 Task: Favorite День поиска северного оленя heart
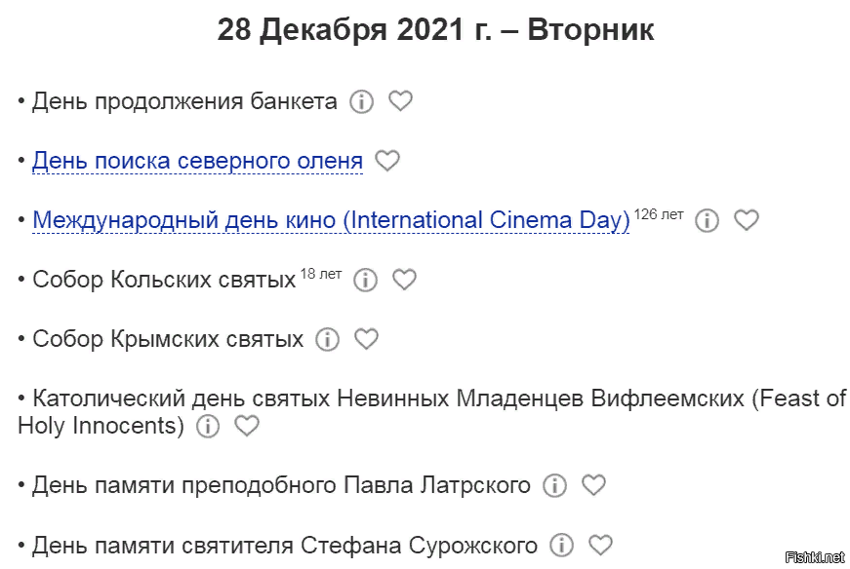(387, 160)
